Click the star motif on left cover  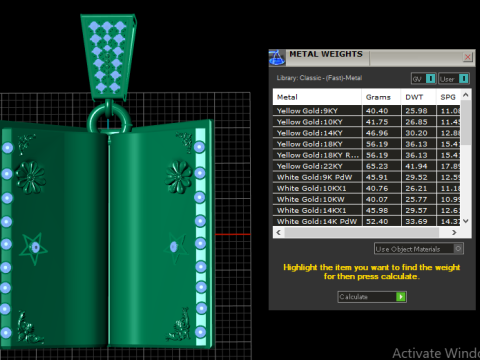point(34,248)
